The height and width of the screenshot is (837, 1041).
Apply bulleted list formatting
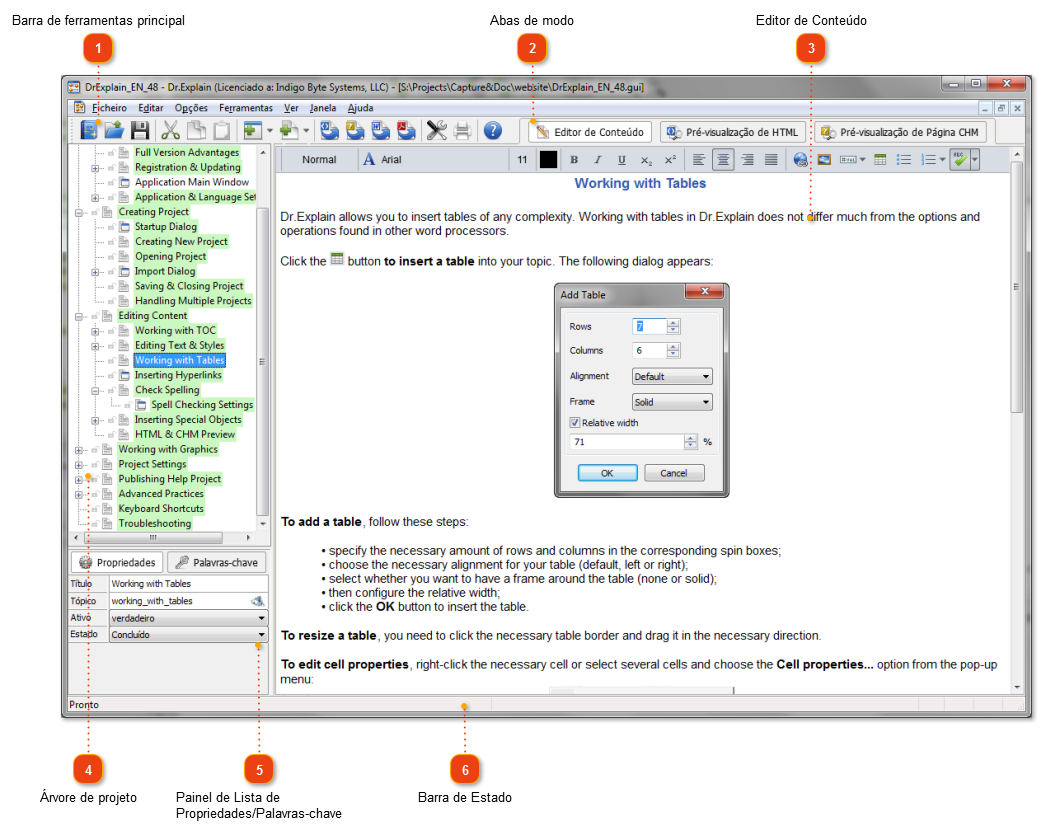(904, 160)
